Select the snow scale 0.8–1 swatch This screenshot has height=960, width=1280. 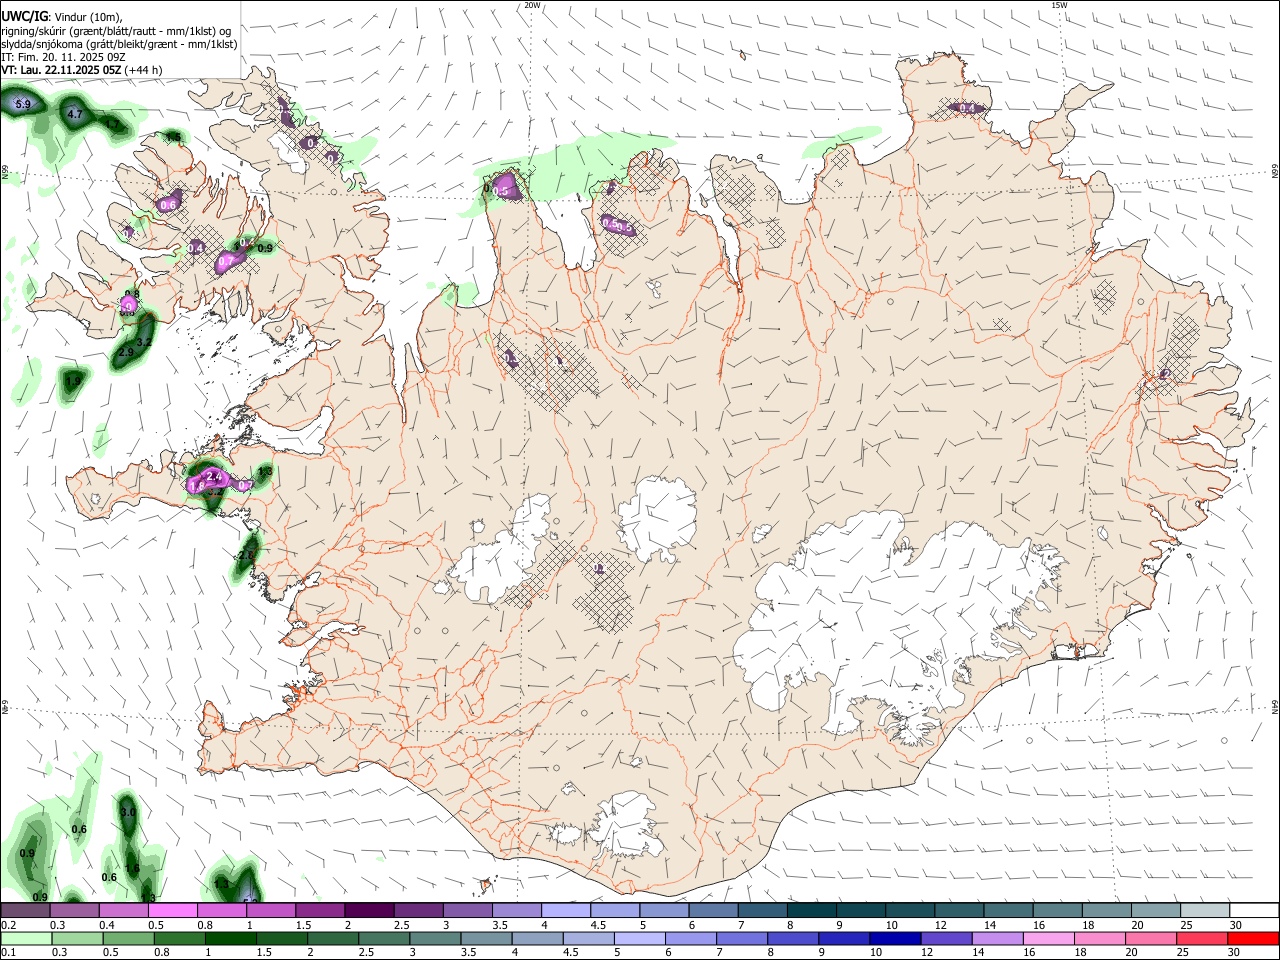pyautogui.click(x=221, y=911)
